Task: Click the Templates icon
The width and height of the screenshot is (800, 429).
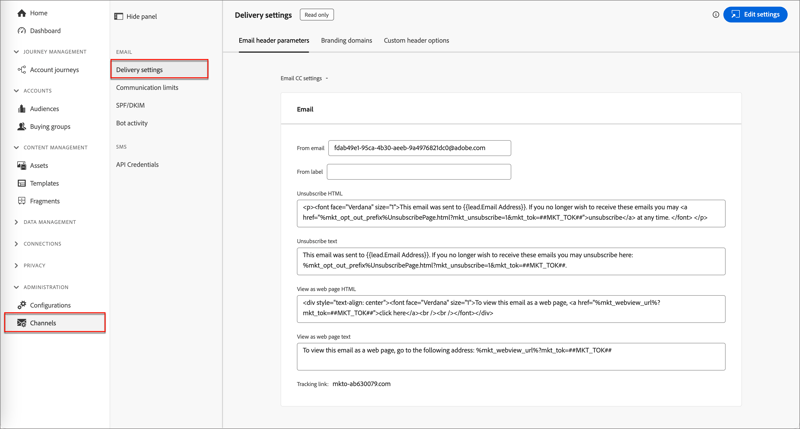Action: pyautogui.click(x=22, y=184)
